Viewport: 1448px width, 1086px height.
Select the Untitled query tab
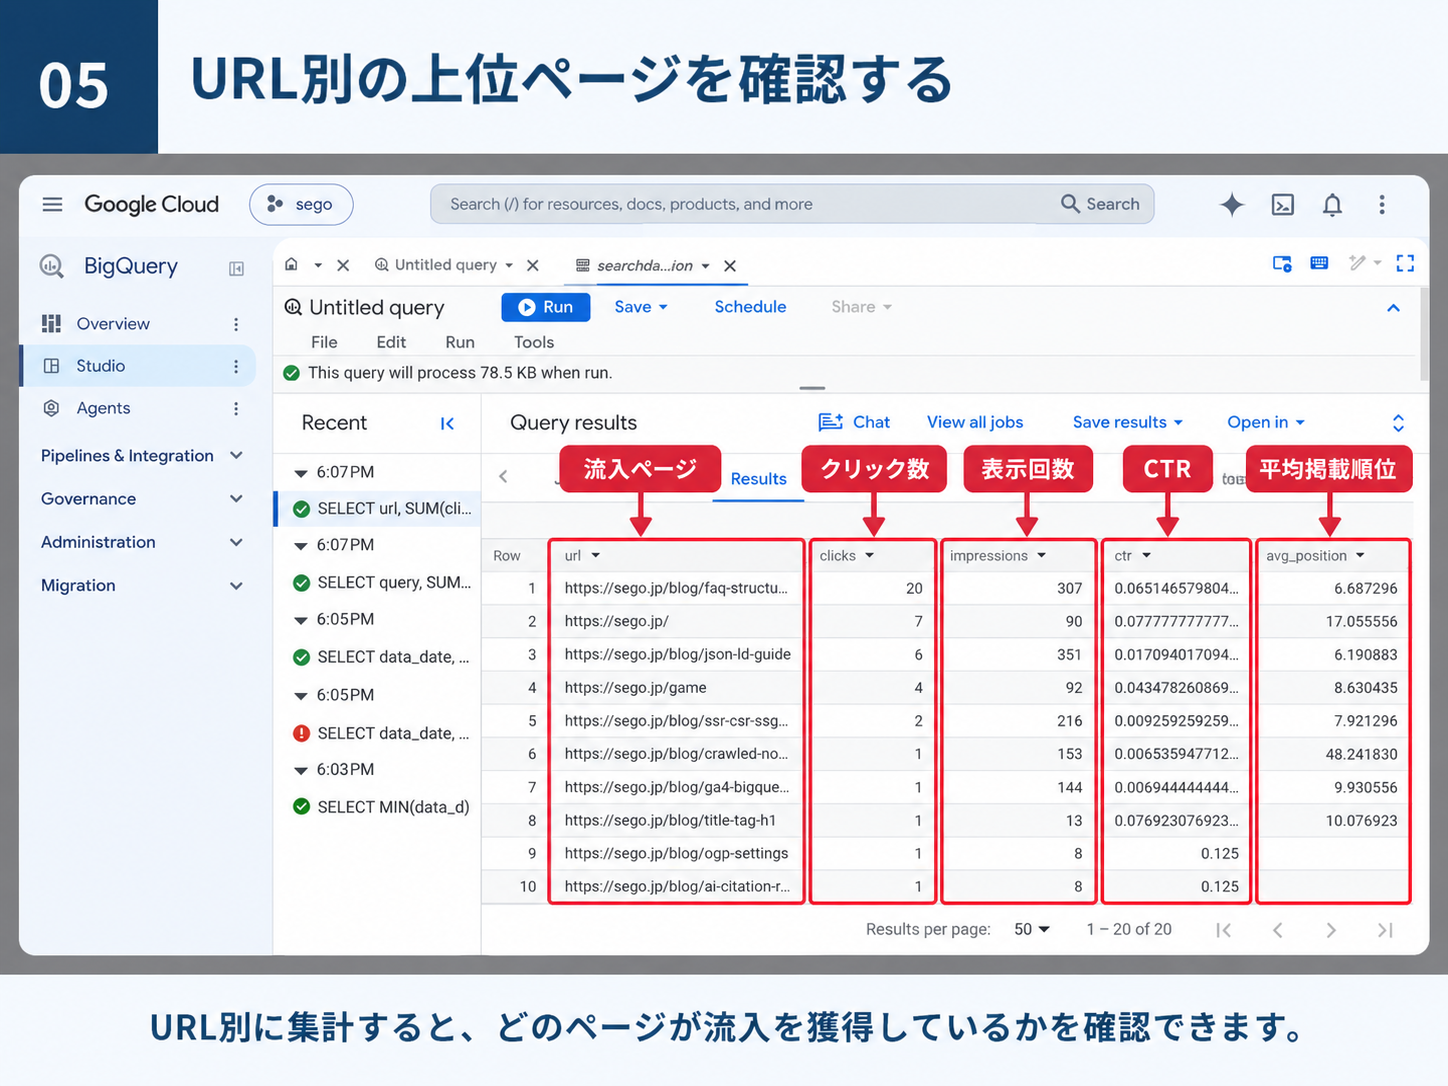(x=444, y=265)
